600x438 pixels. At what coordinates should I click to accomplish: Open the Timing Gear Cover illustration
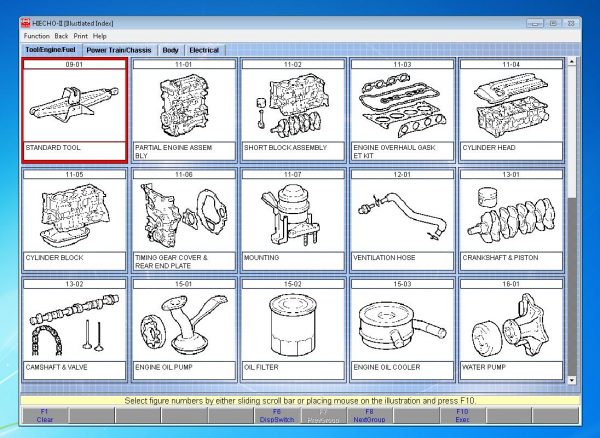click(x=184, y=215)
